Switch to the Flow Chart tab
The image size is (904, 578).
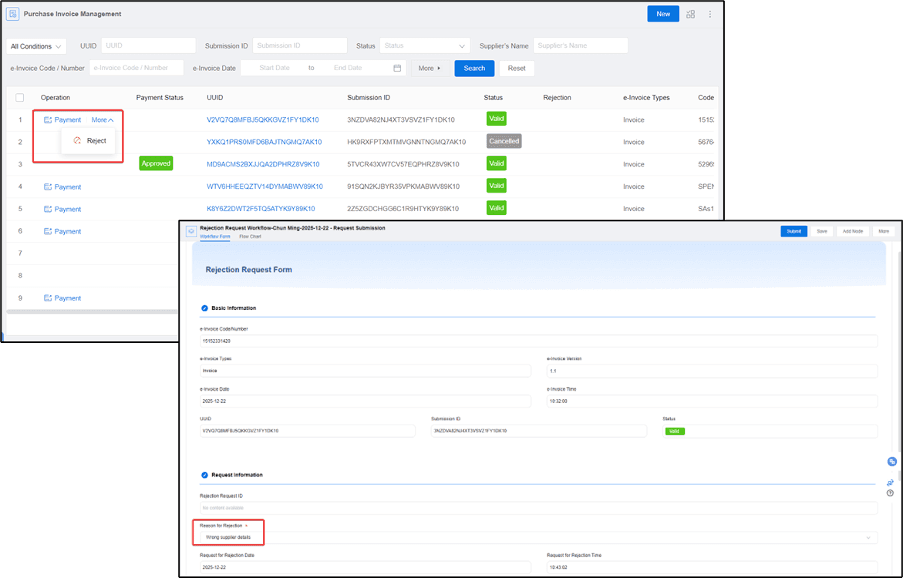tap(250, 236)
